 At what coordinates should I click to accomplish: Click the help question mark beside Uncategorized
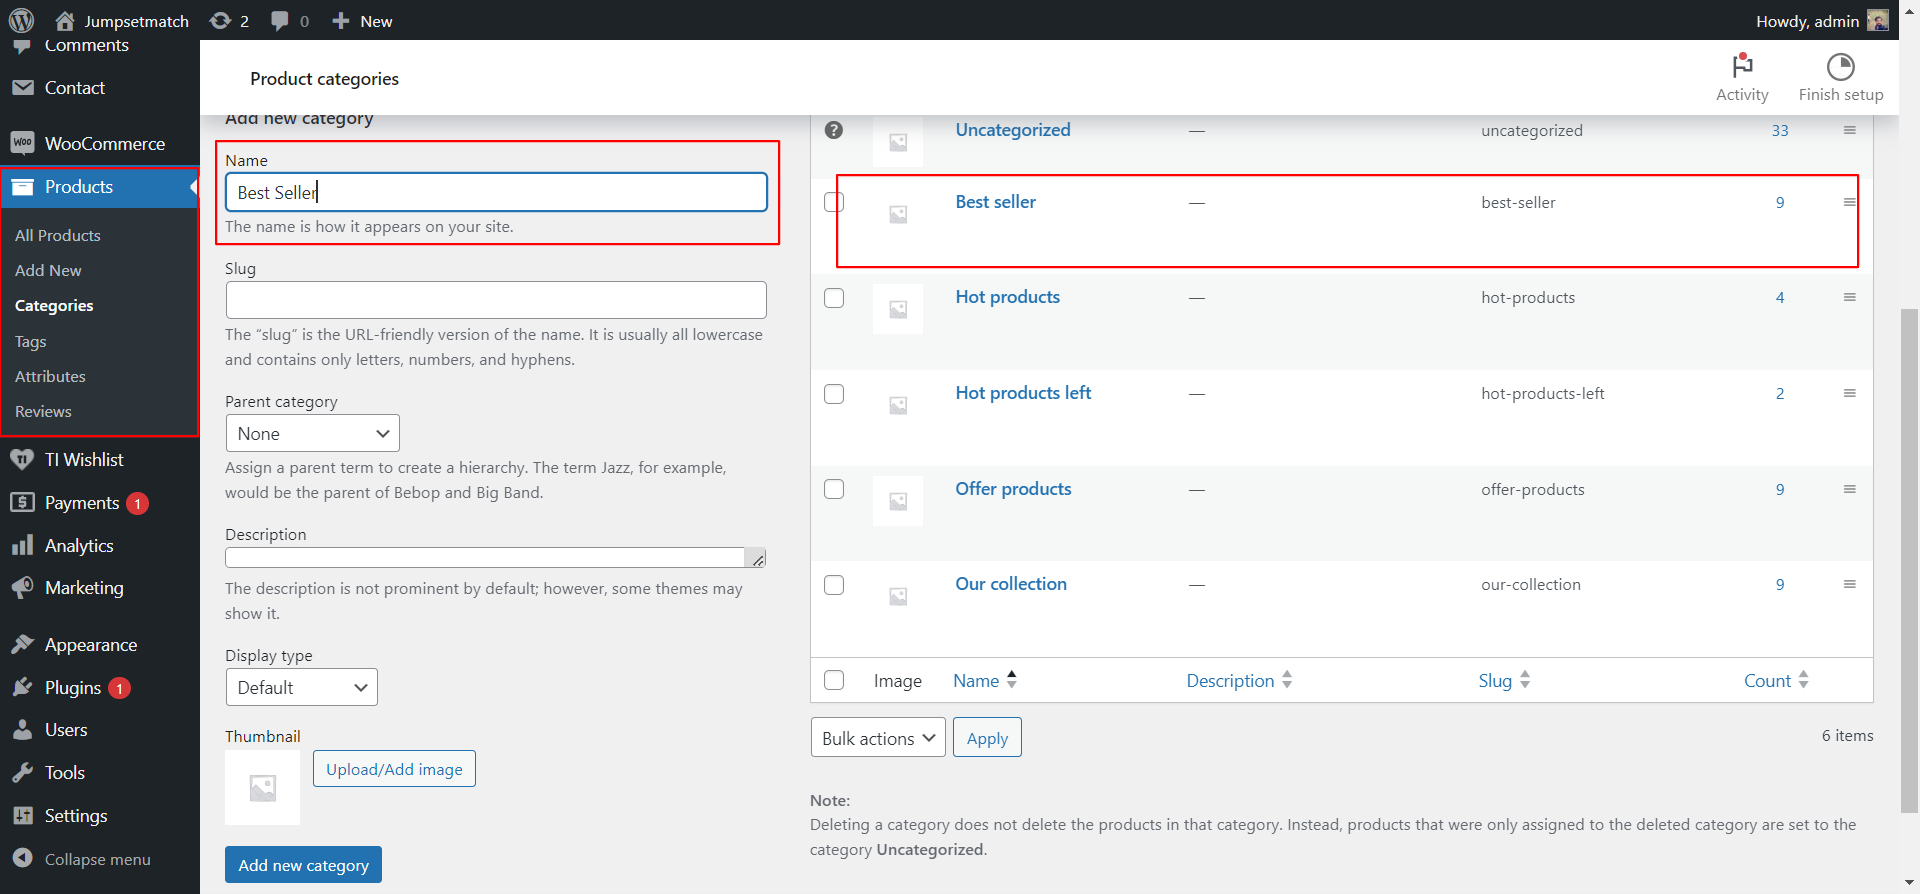click(834, 130)
